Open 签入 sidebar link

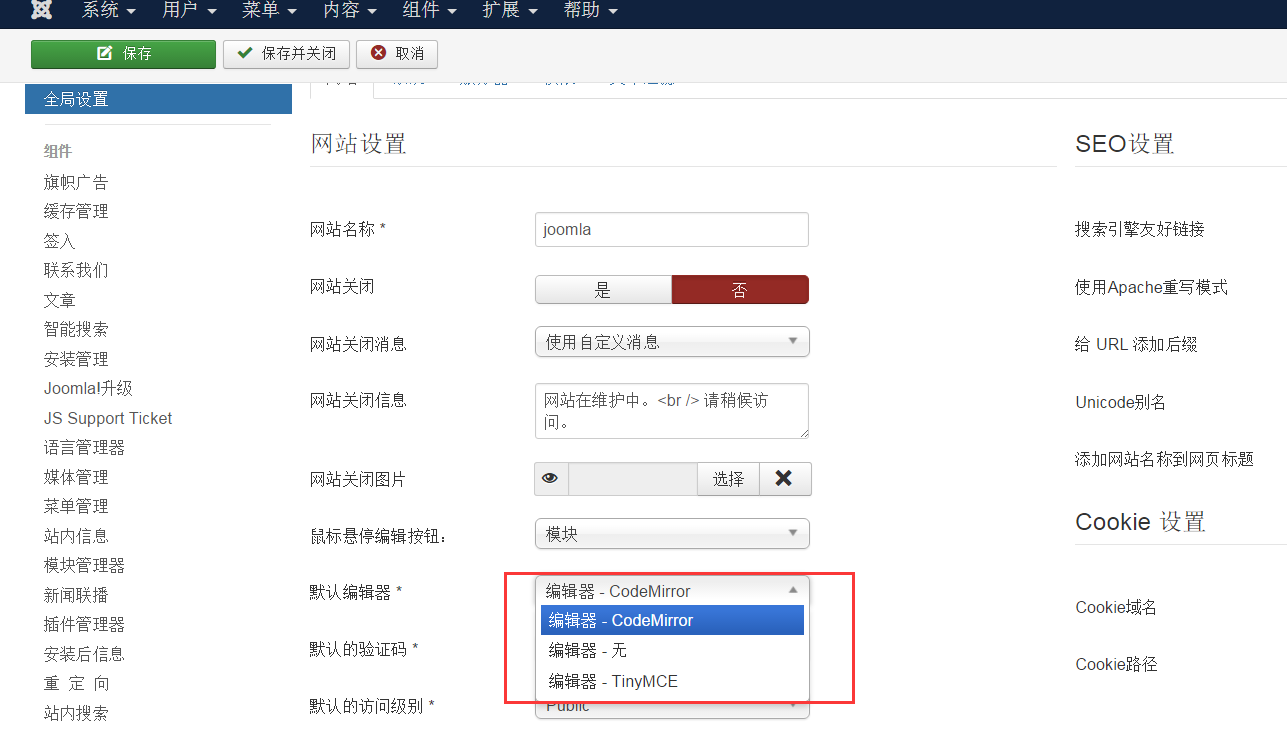[x=60, y=241]
